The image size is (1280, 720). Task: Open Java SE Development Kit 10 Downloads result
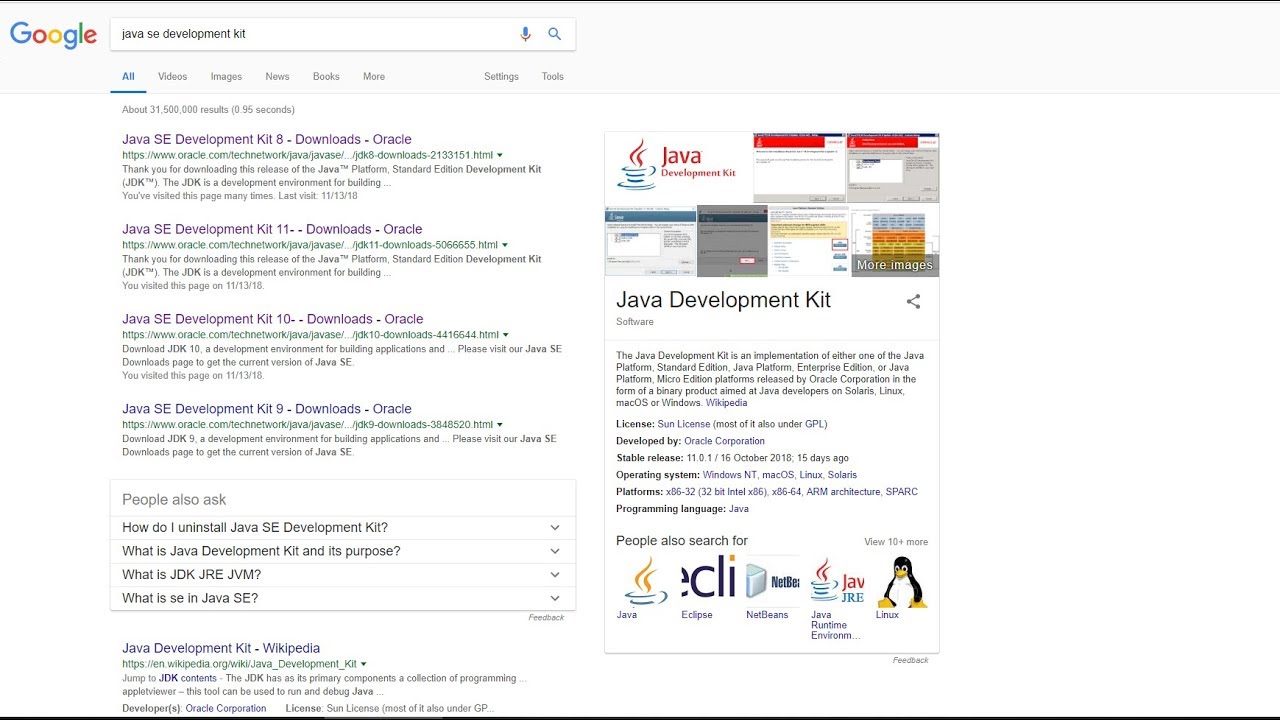[273, 319]
